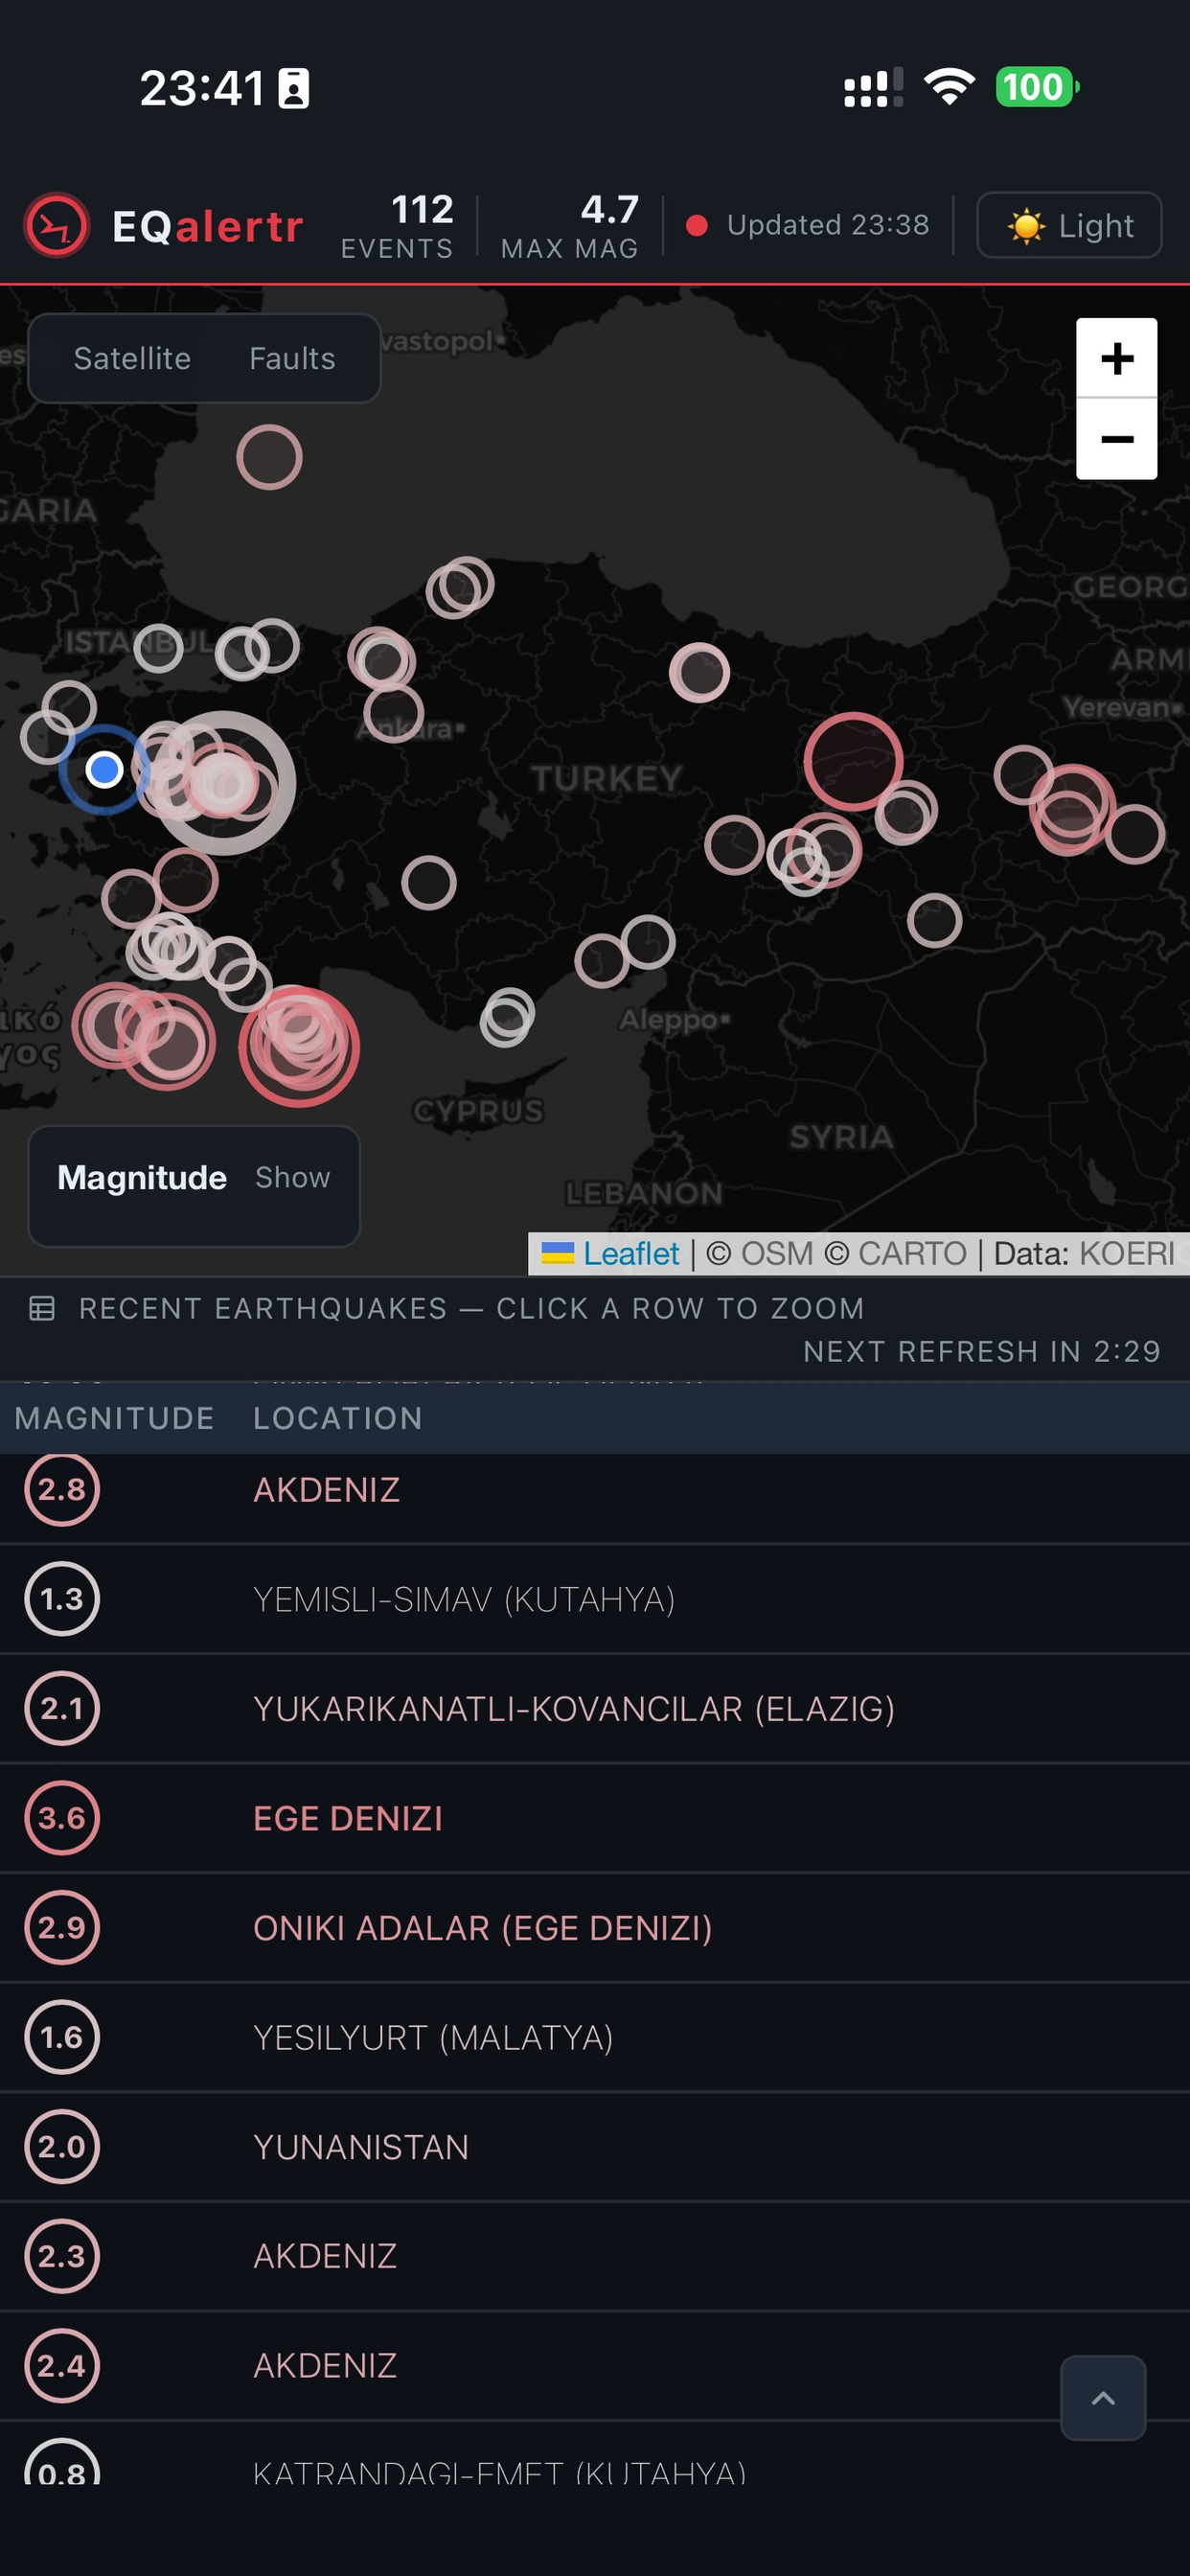Screen dimensions: 1190x2576
Task: Click the recent earthquakes table icon
Action: (x=42, y=1308)
